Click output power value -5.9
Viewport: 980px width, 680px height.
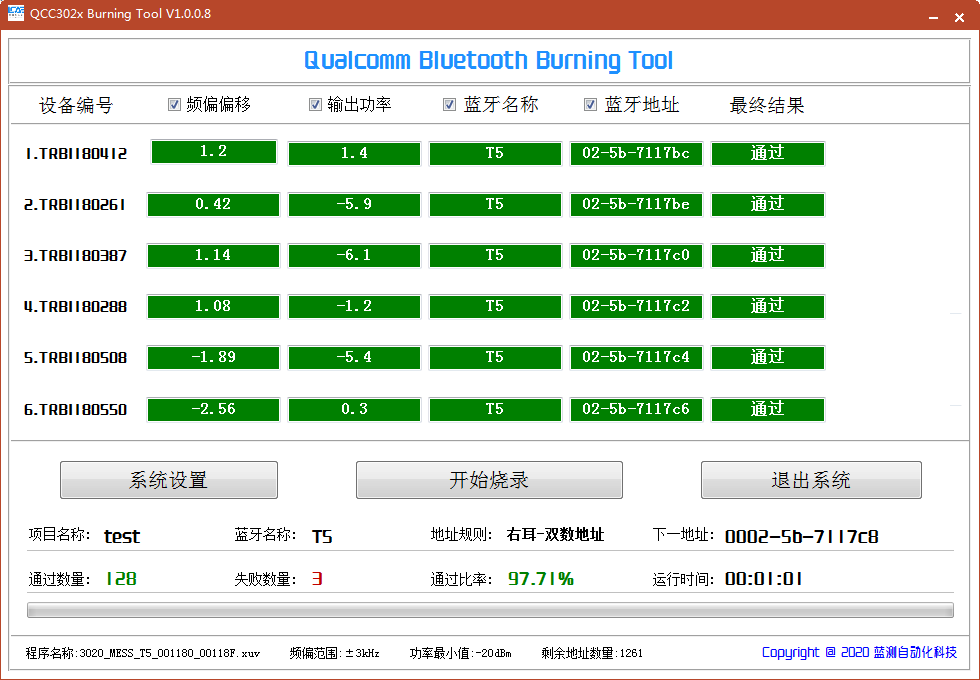(354, 204)
